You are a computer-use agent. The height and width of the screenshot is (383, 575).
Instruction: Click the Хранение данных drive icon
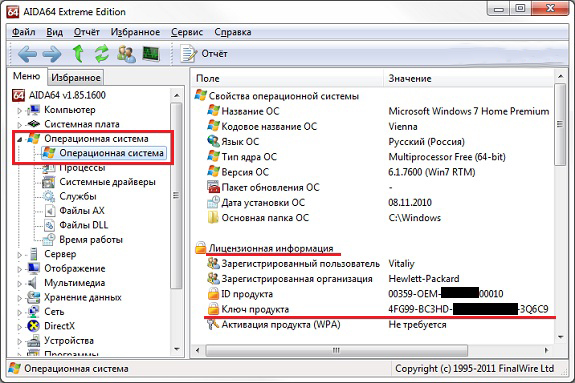coord(33,297)
